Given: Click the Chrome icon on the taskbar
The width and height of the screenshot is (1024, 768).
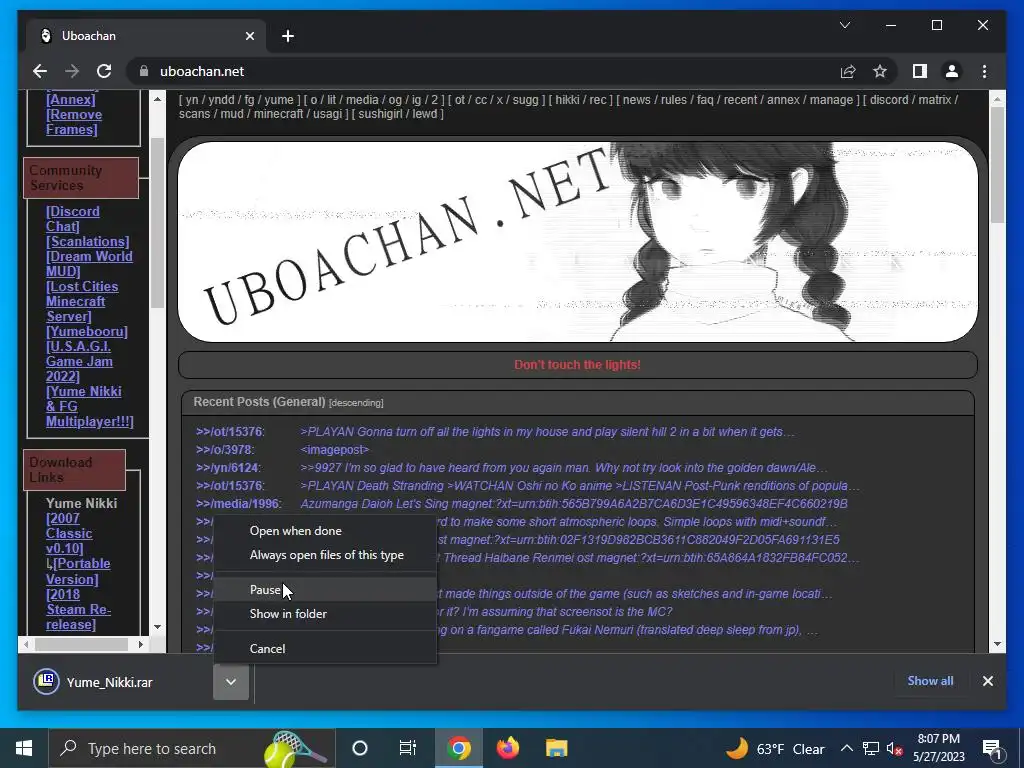Looking at the screenshot, I should point(458,748).
